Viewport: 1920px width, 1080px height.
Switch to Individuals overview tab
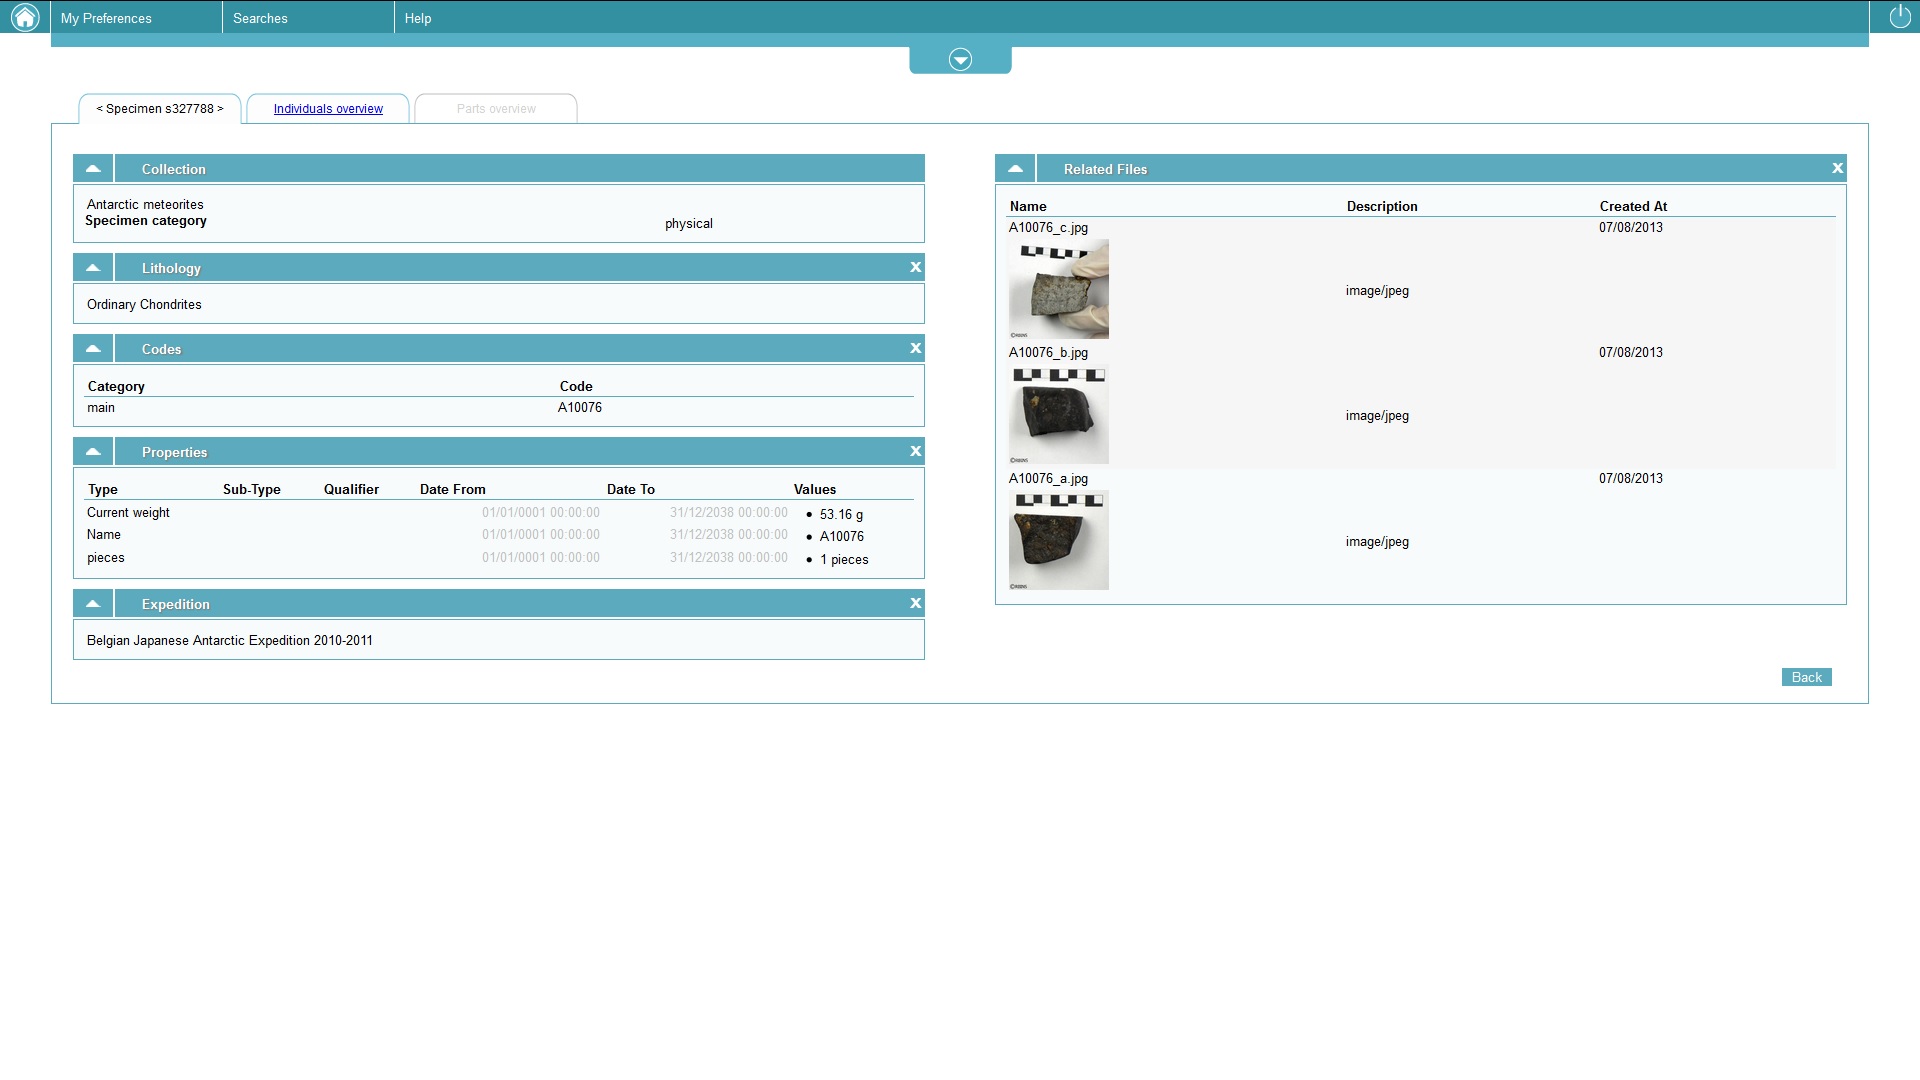point(328,109)
